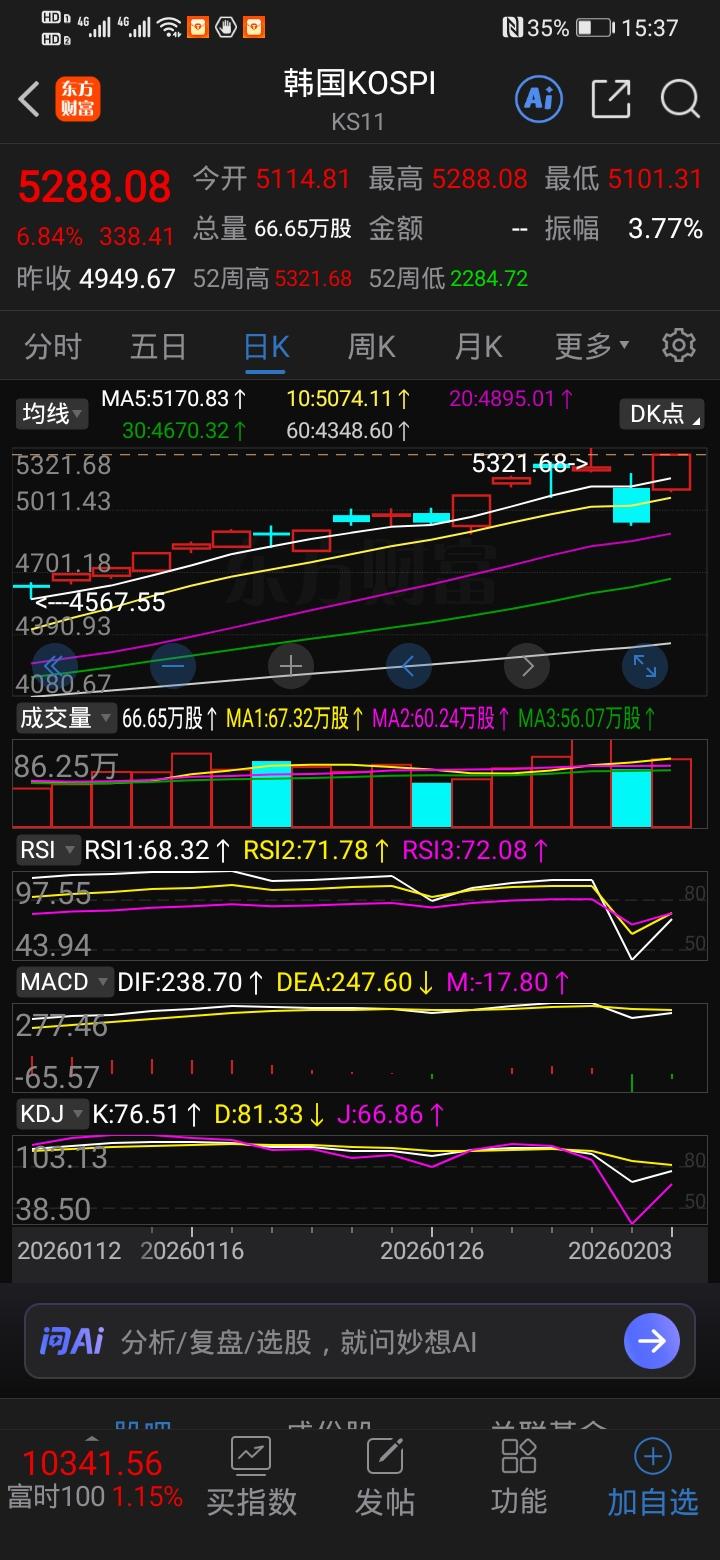Viewport: 720px width, 1560px height.
Task: Toggle the DK点 selector
Action: (x=662, y=413)
